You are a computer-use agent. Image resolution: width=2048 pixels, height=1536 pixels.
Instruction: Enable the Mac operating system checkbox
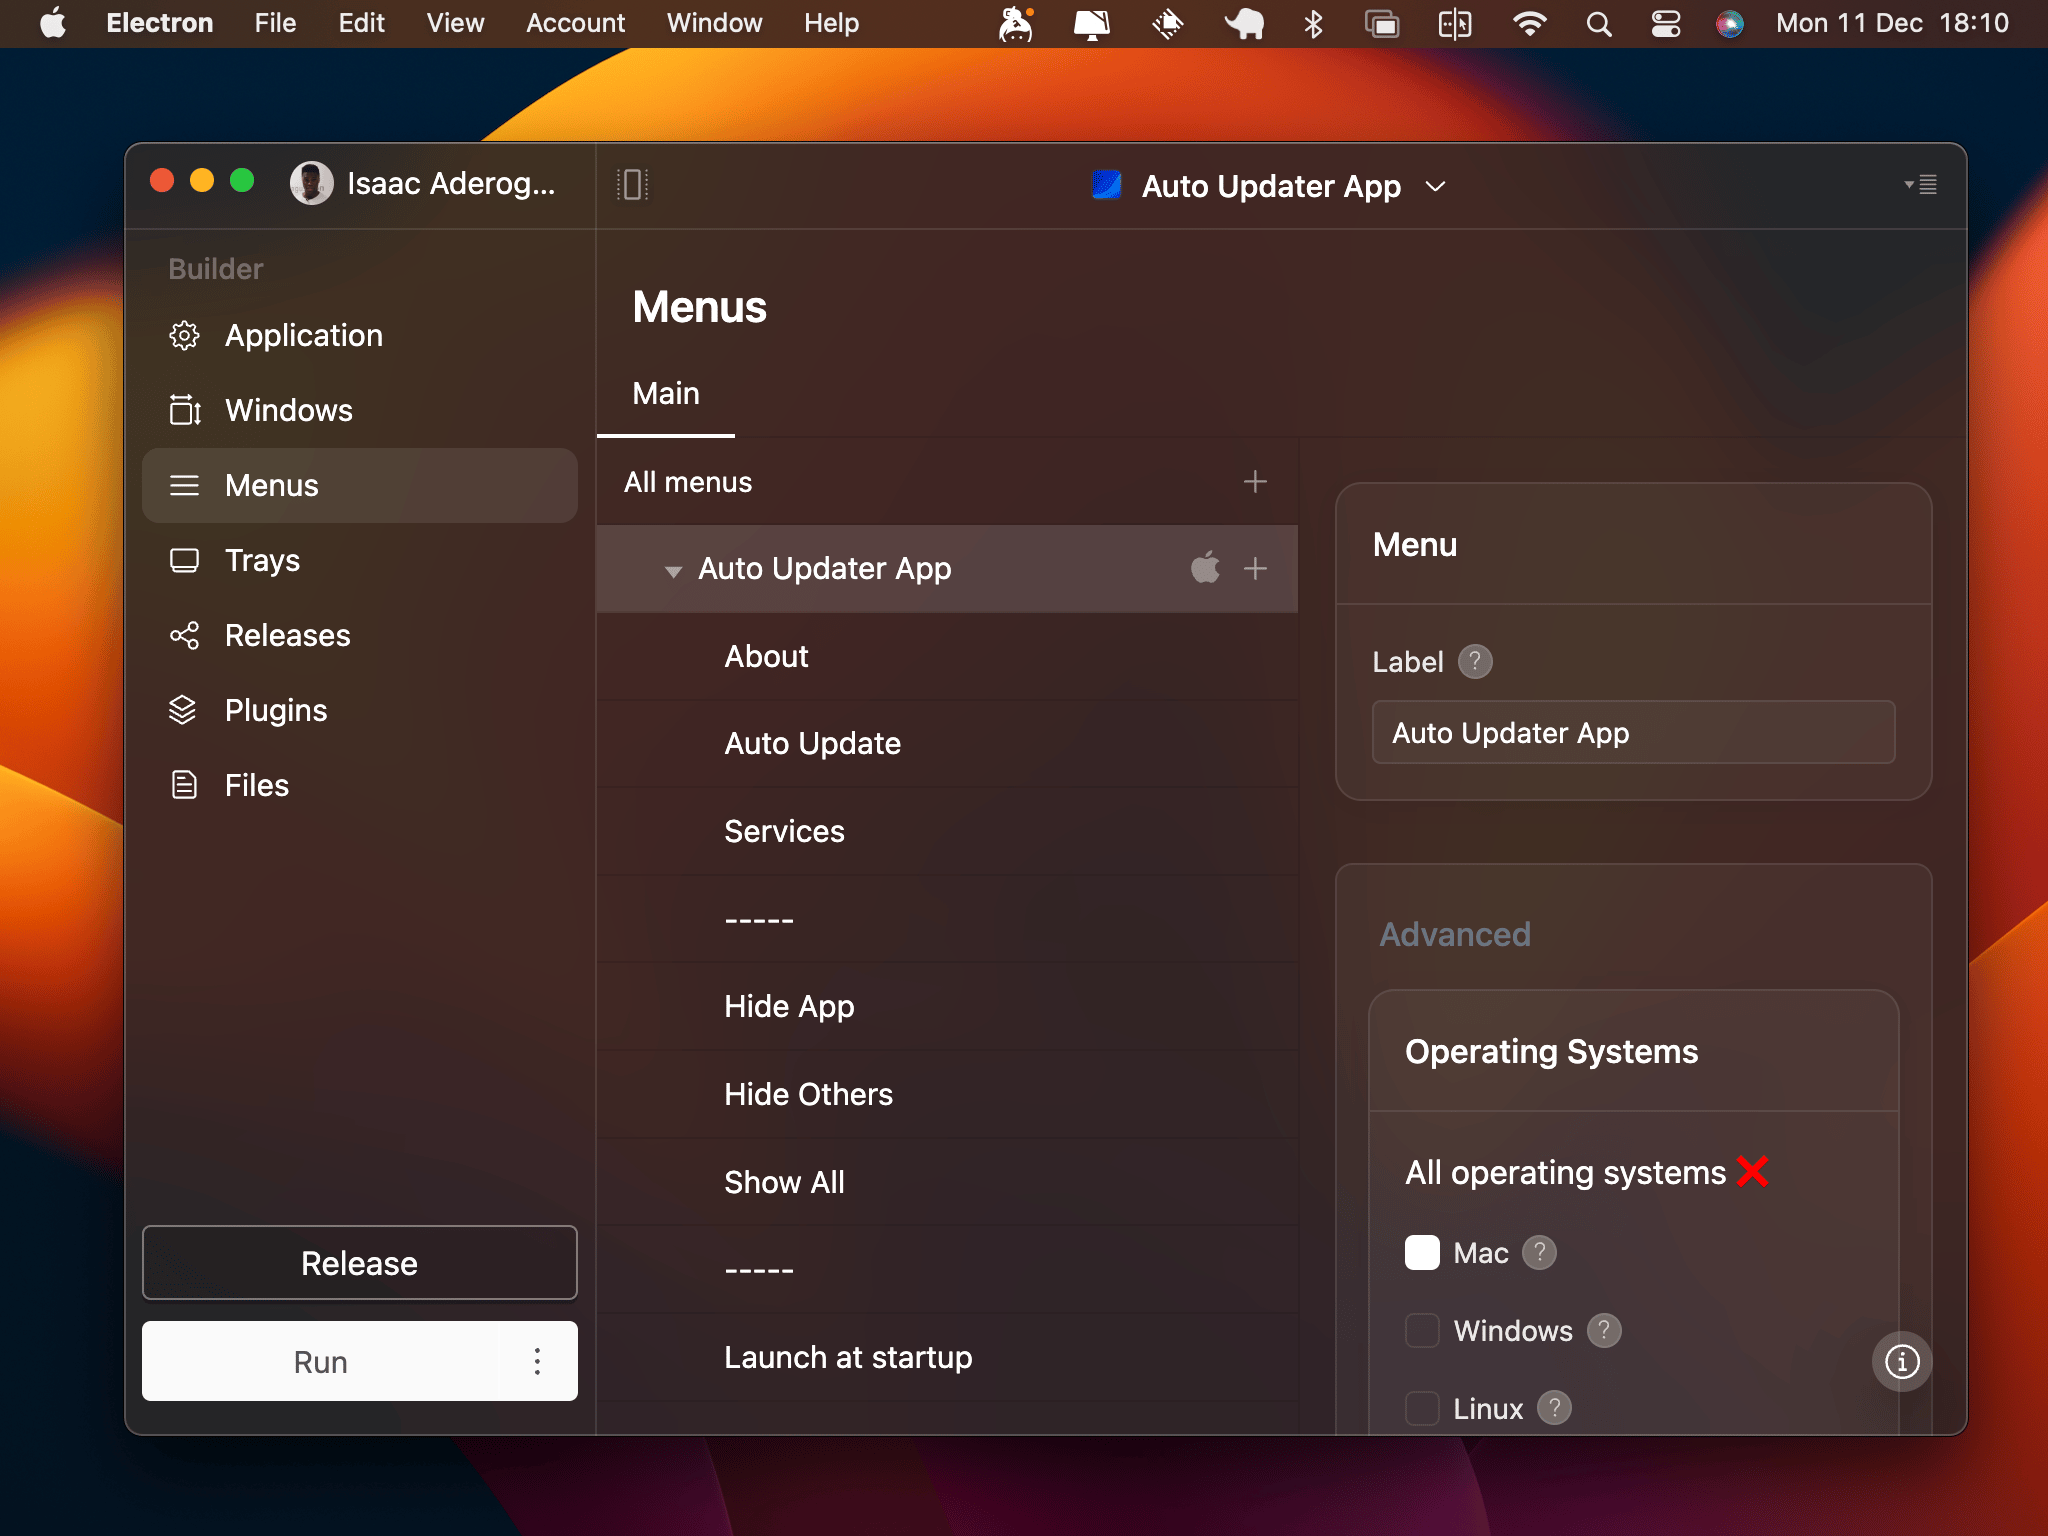pyautogui.click(x=1423, y=1252)
